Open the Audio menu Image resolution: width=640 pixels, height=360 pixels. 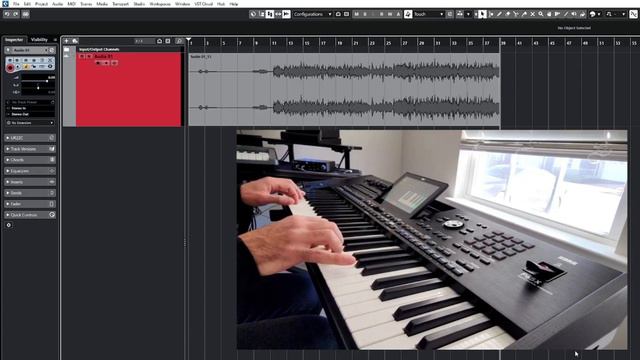(x=58, y=4)
